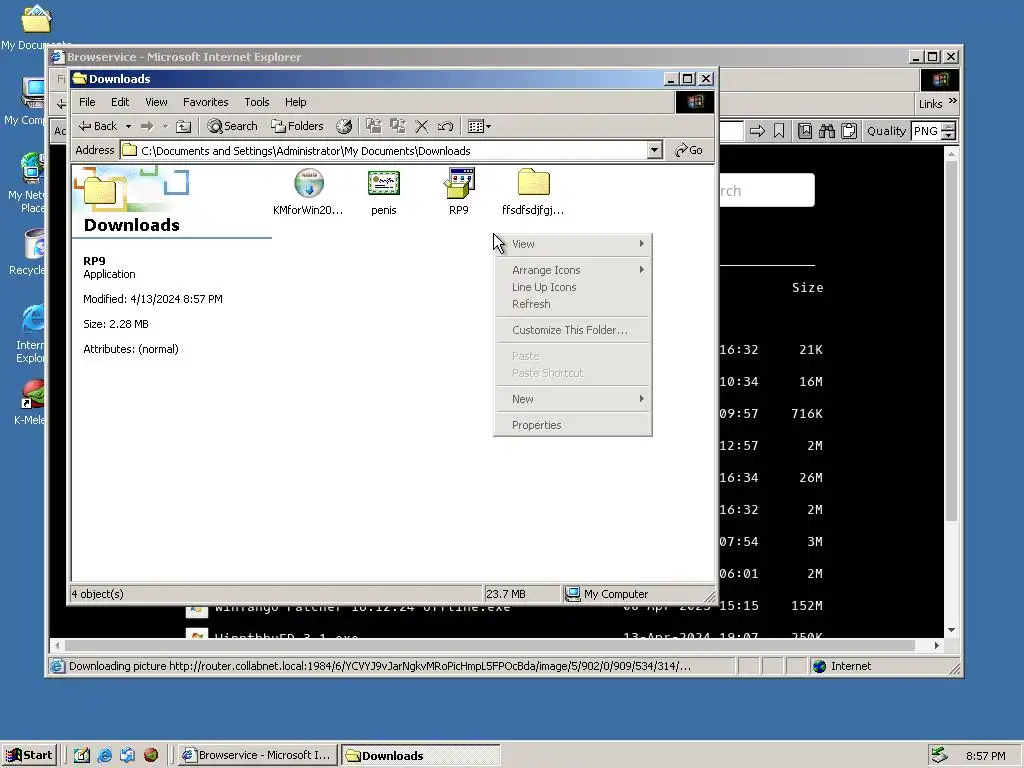Image resolution: width=1024 pixels, height=768 pixels.
Task: Open the Back history dropdown arrow
Action: pyautogui.click(x=129, y=126)
